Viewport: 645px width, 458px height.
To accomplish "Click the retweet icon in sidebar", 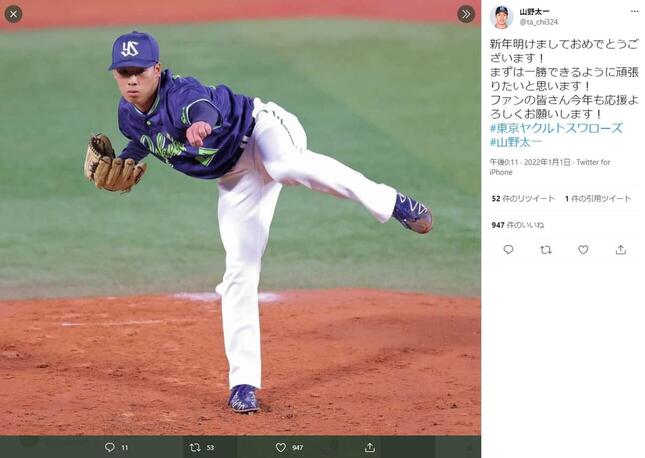I will (546, 249).
